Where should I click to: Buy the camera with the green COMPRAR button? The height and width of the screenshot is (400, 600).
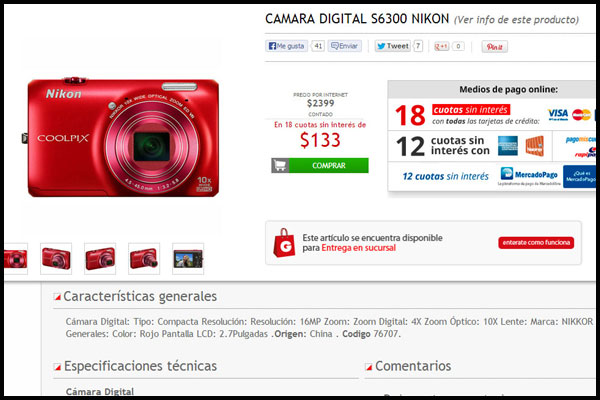coord(329,165)
